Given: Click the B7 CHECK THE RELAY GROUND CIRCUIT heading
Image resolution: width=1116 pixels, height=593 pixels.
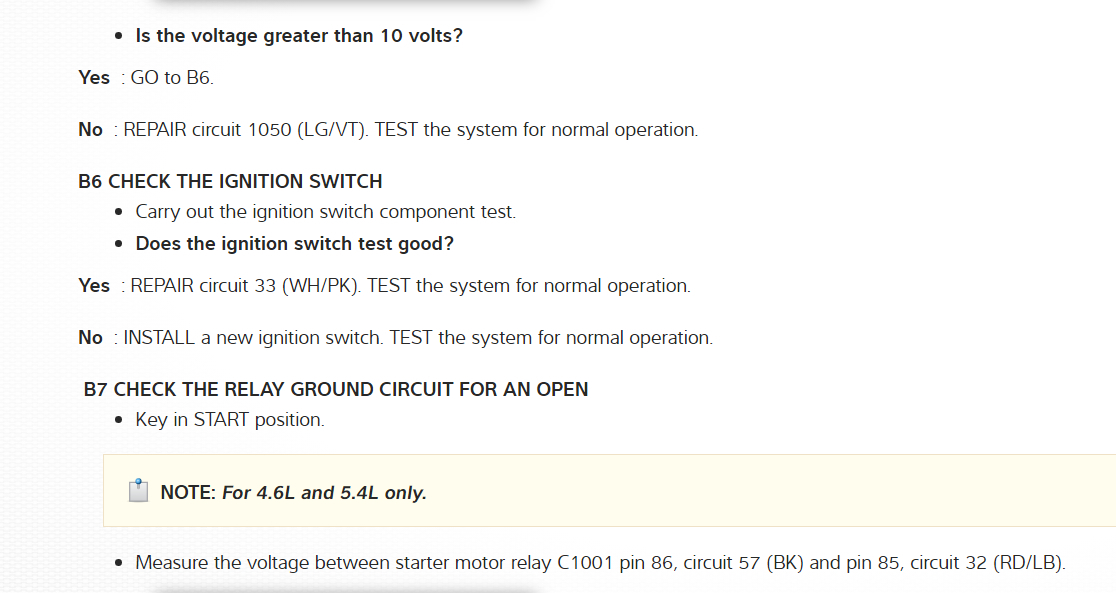Looking at the screenshot, I should tap(336, 390).
